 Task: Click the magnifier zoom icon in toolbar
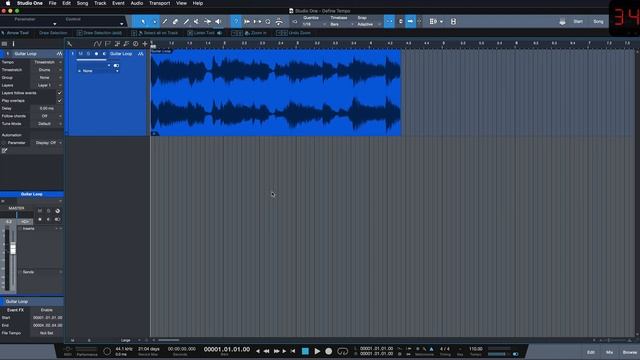coord(268,22)
